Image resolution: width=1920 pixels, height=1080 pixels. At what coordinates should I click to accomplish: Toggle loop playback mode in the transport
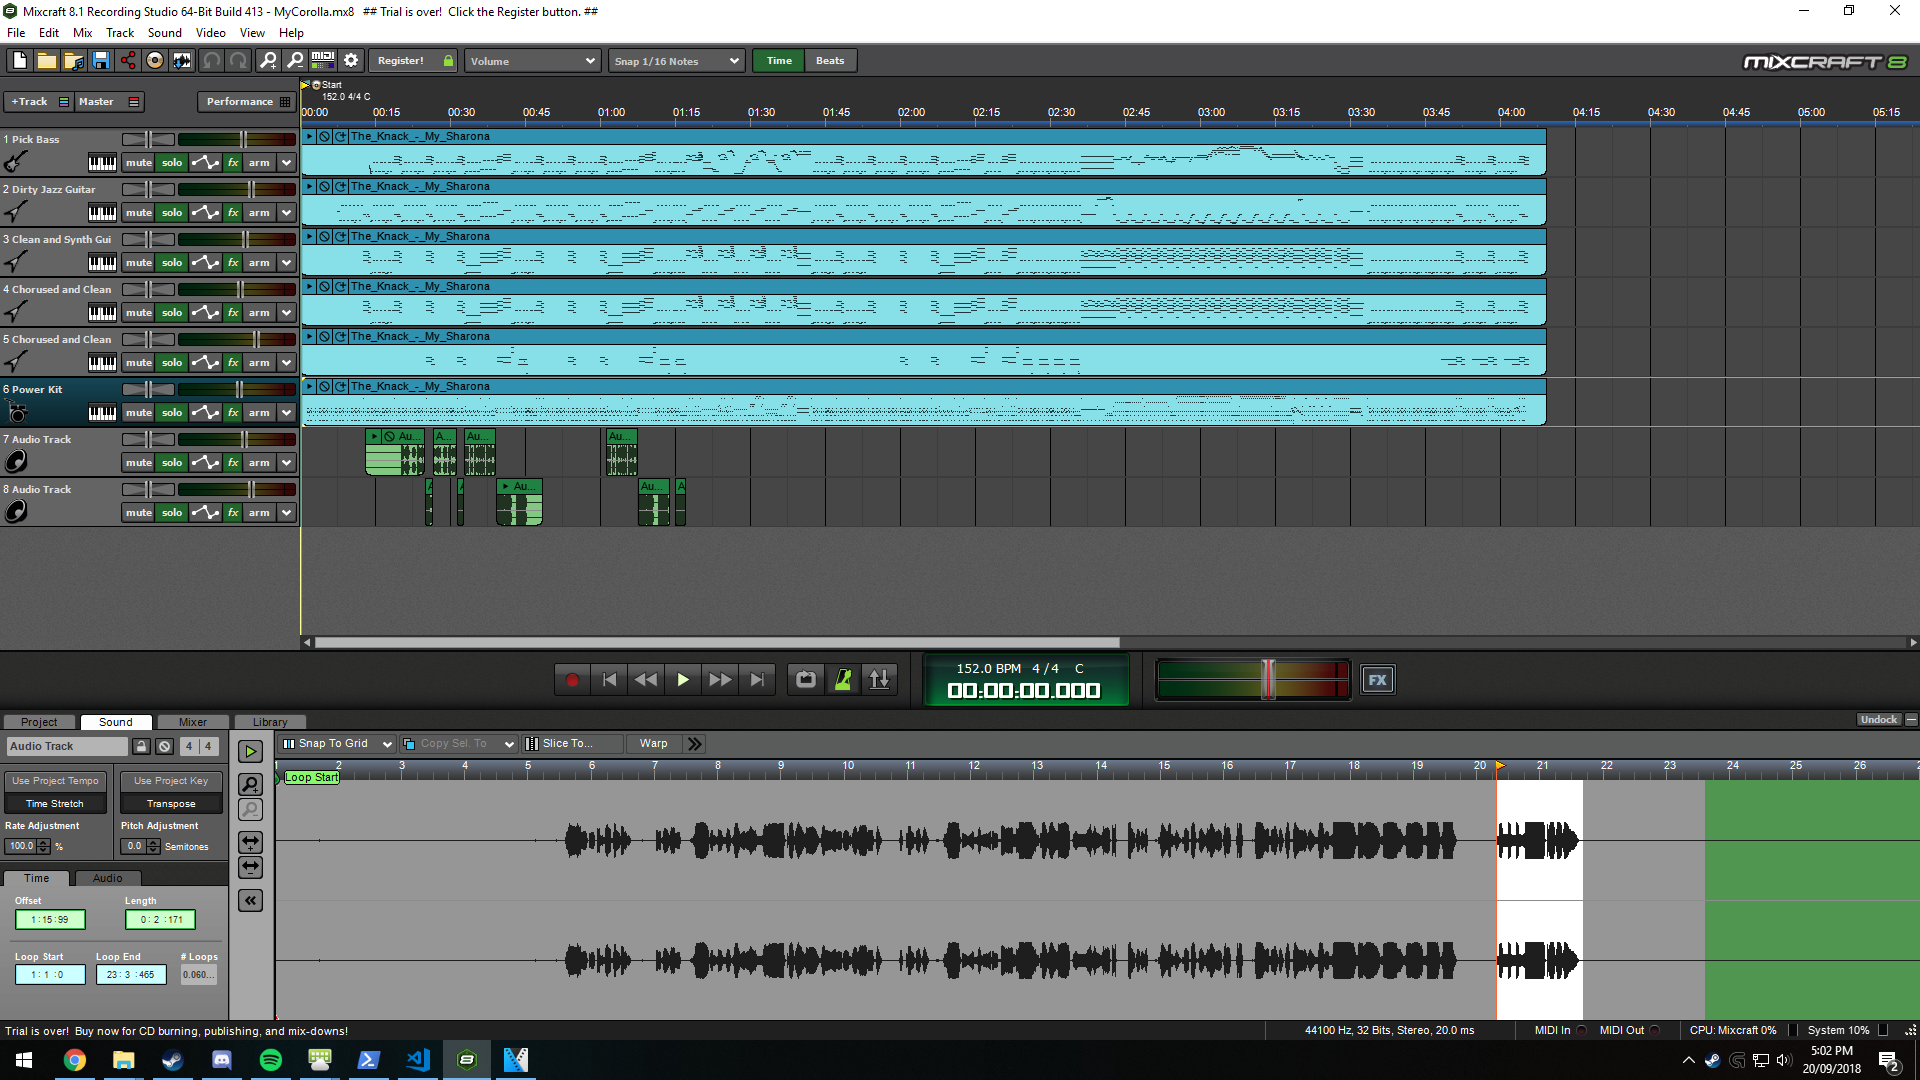click(806, 680)
